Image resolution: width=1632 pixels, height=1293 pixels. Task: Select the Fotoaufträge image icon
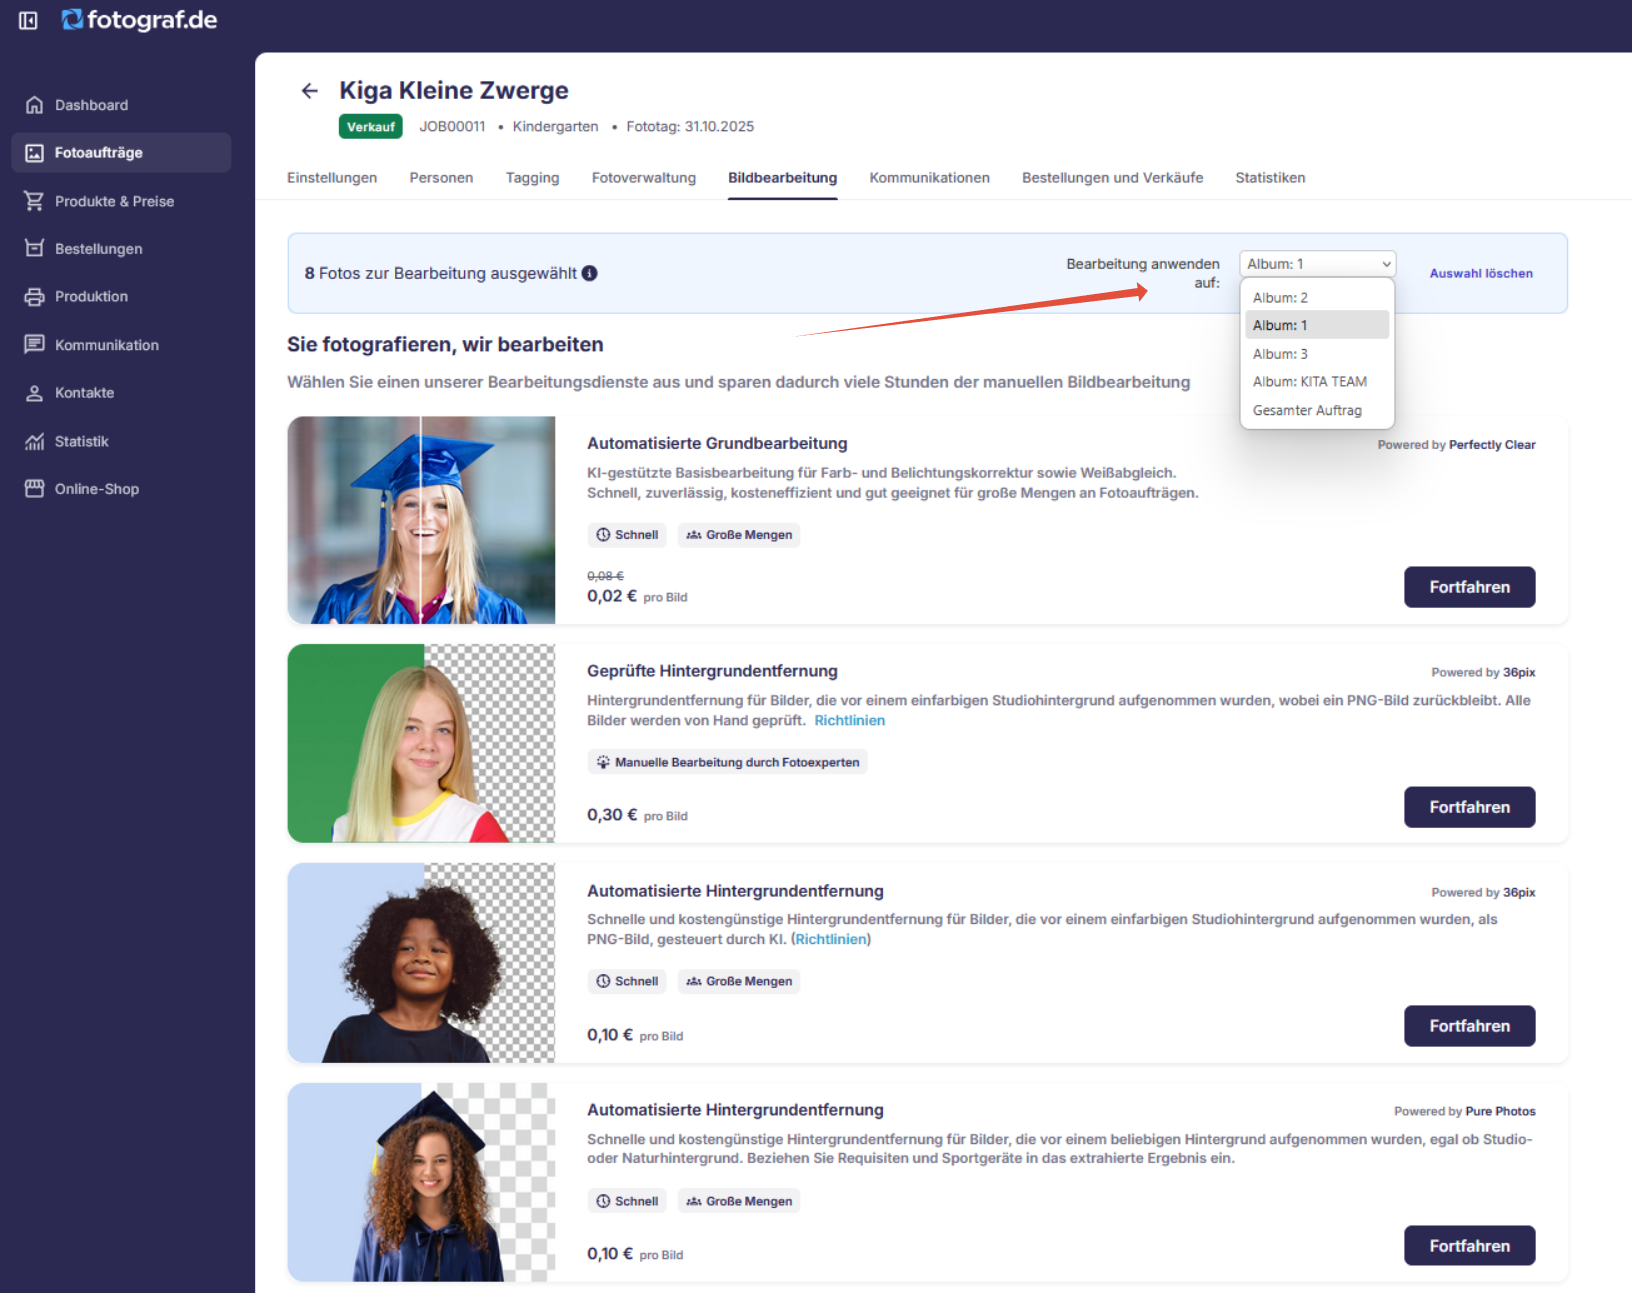[x=34, y=153]
